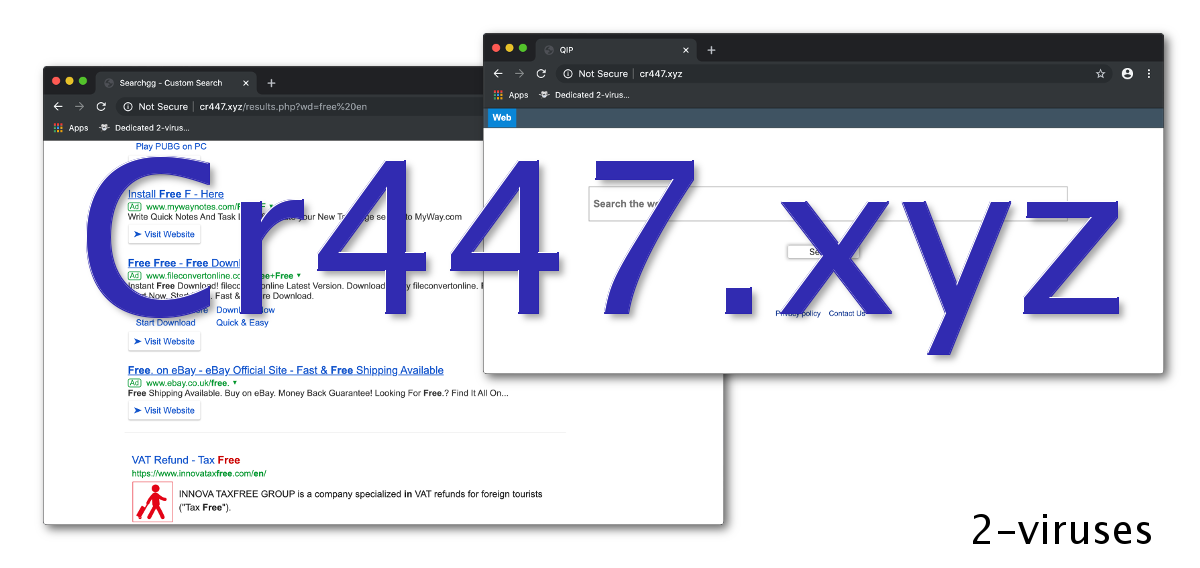
Task: Click Not Secure info icon in Searchgg window
Action: (x=128, y=106)
